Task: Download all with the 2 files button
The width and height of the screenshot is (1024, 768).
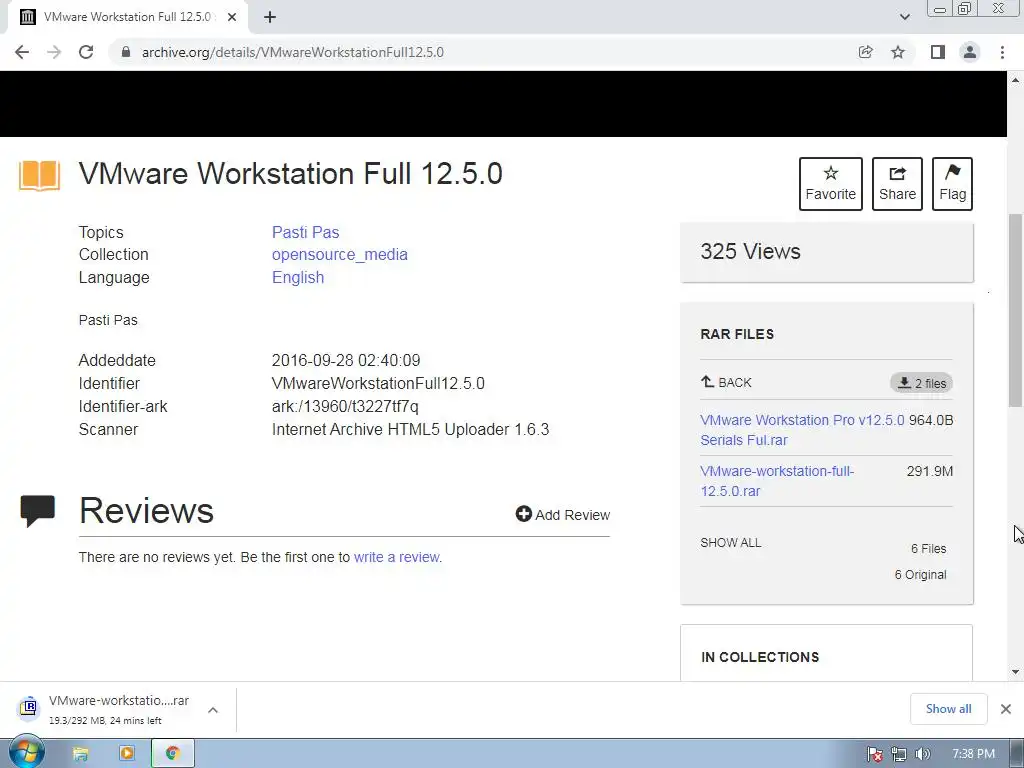Action: [x=921, y=383]
